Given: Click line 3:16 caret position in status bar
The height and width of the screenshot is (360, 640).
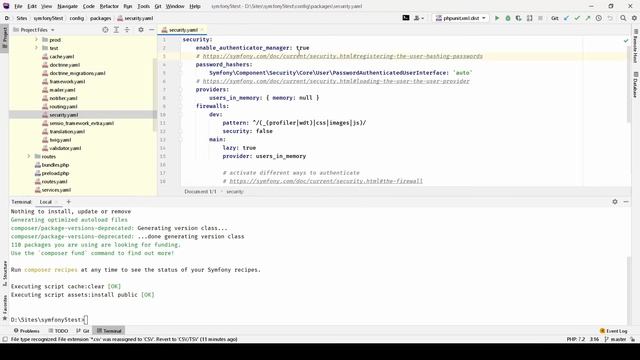Looking at the screenshot, I should tap(594, 339).
